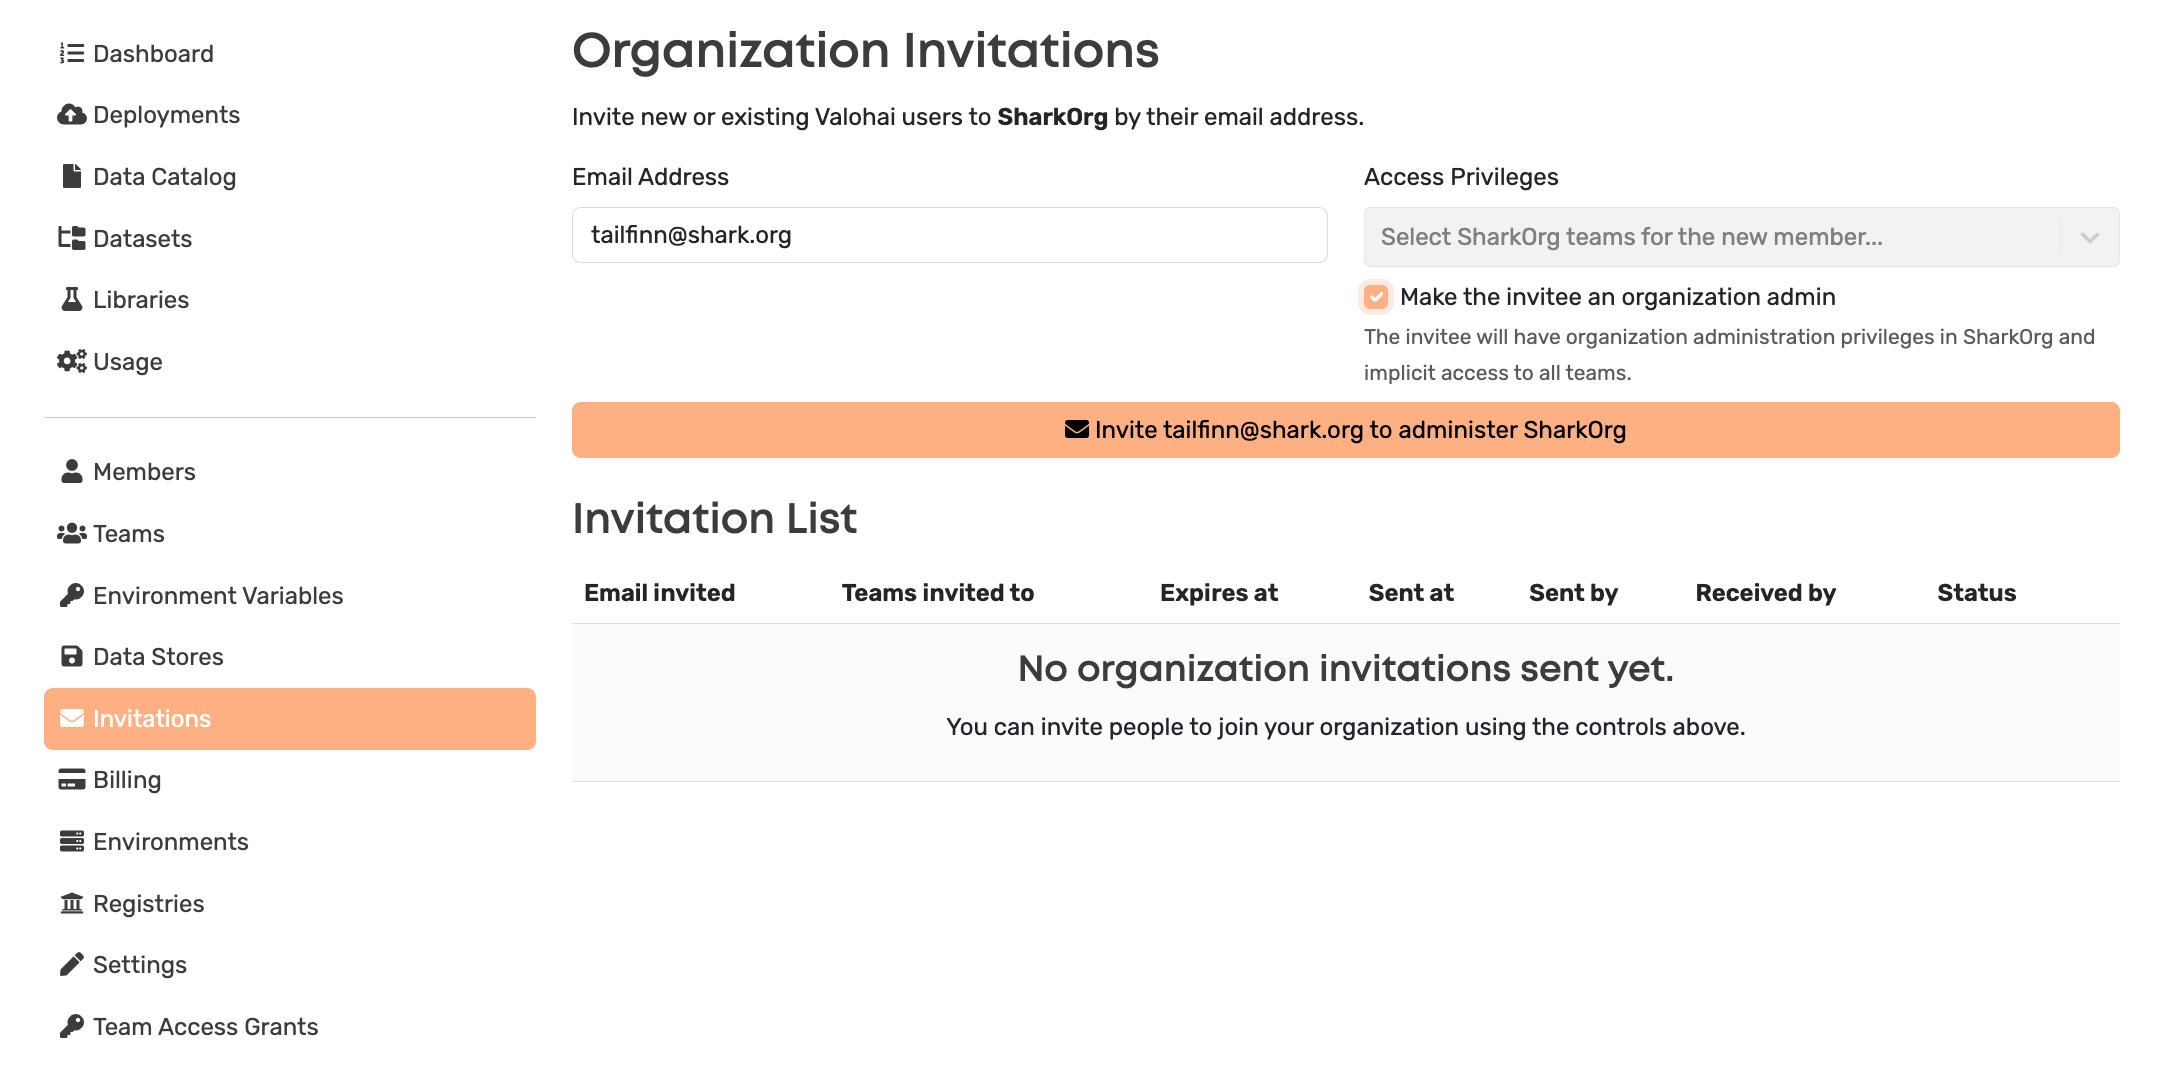The image size is (2164, 1084).
Task: Click the Usage gears icon
Action: point(71,361)
